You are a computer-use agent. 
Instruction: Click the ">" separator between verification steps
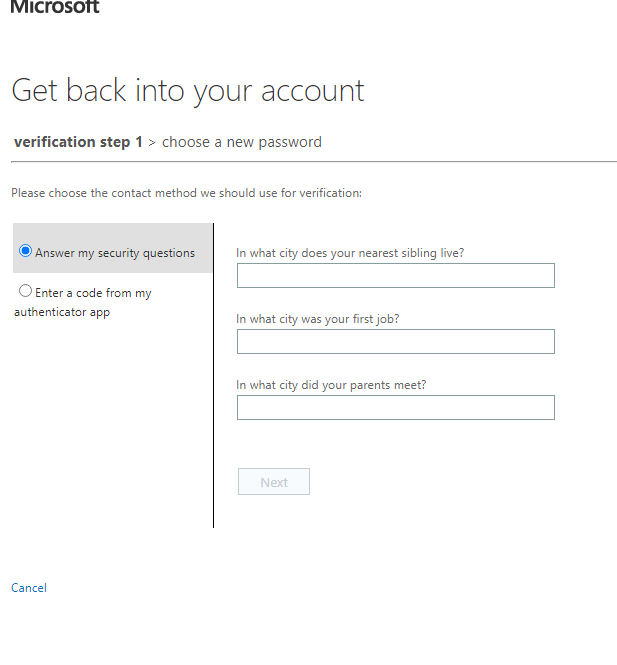pyautogui.click(x=152, y=142)
